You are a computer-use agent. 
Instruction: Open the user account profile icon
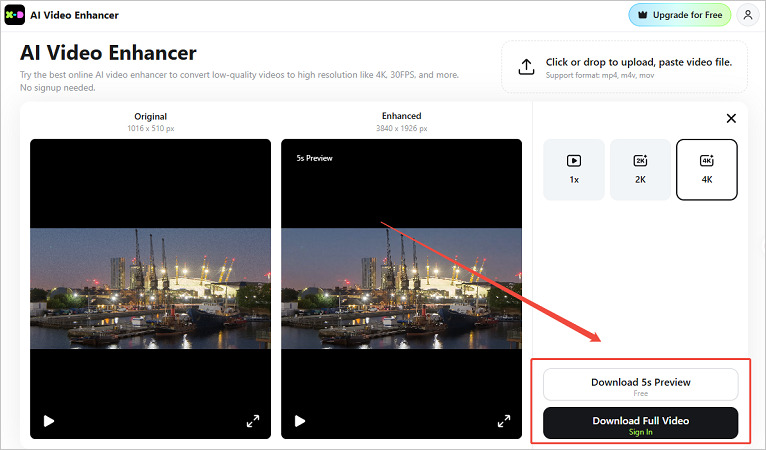coord(747,15)
